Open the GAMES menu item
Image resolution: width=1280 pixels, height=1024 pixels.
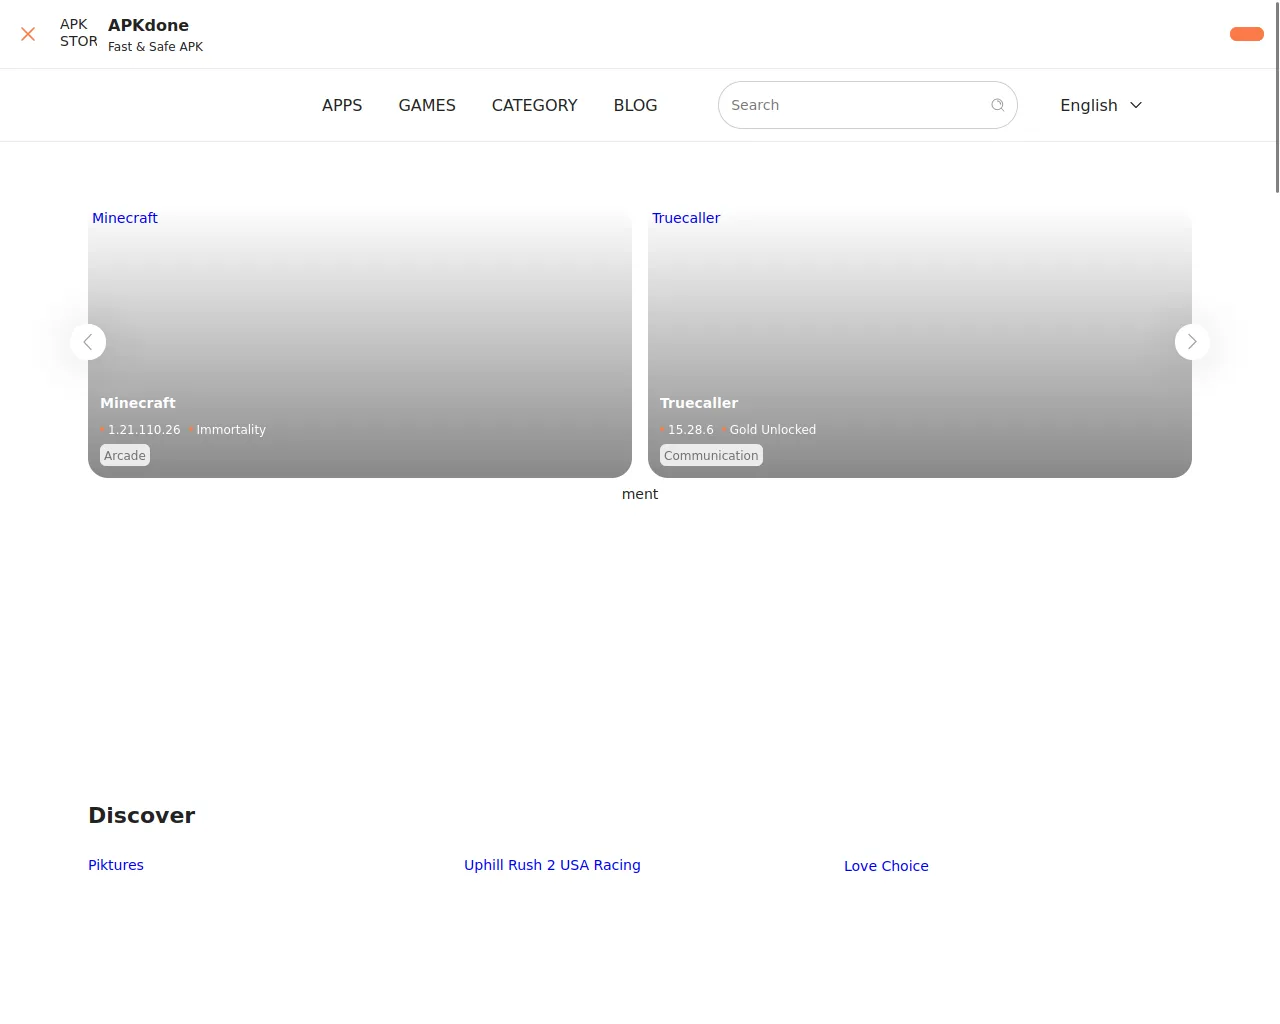[x=427, y=105]
